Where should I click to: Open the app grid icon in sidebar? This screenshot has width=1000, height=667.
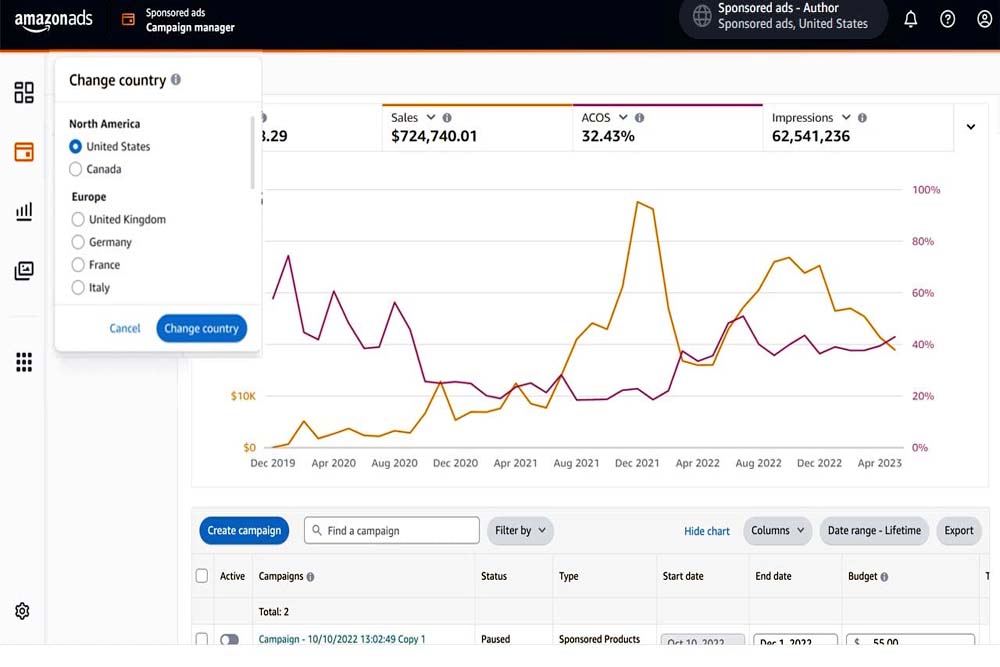coord(23,362)
